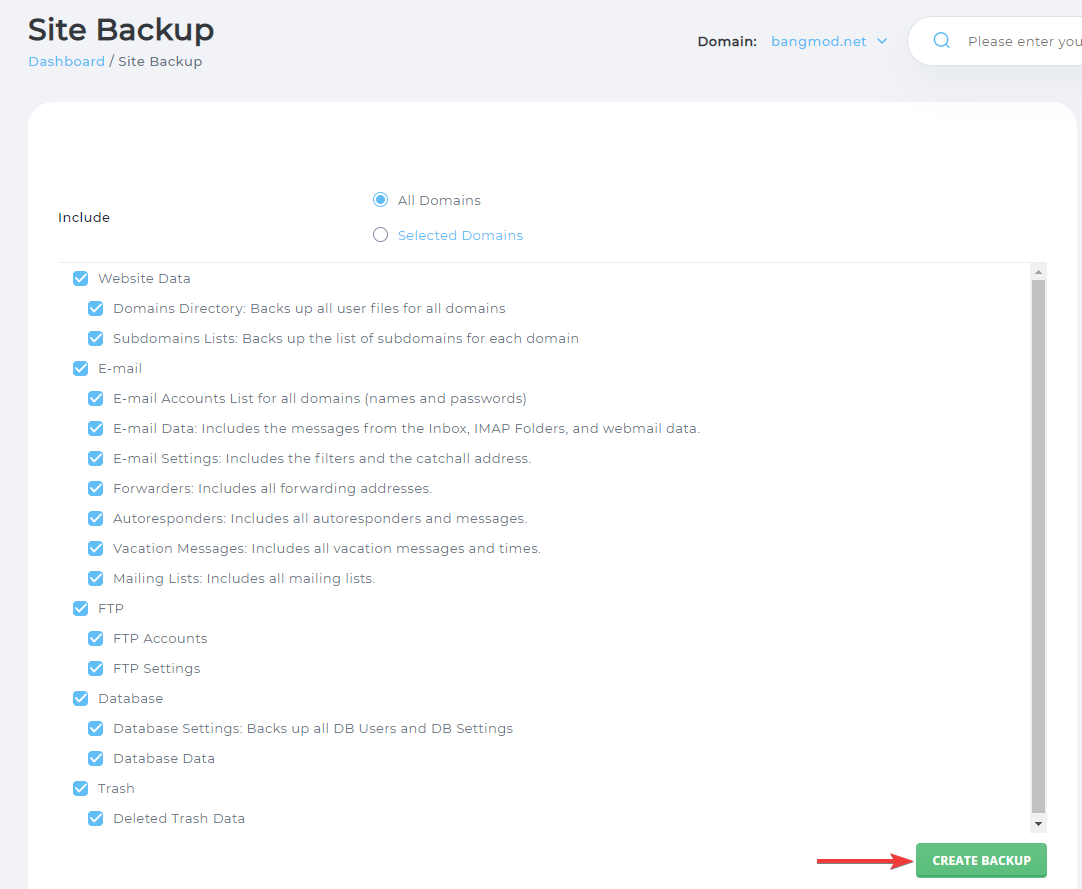
Task: Toggle the Vacation Messages checkbox
Action: [x=96, y=549]
